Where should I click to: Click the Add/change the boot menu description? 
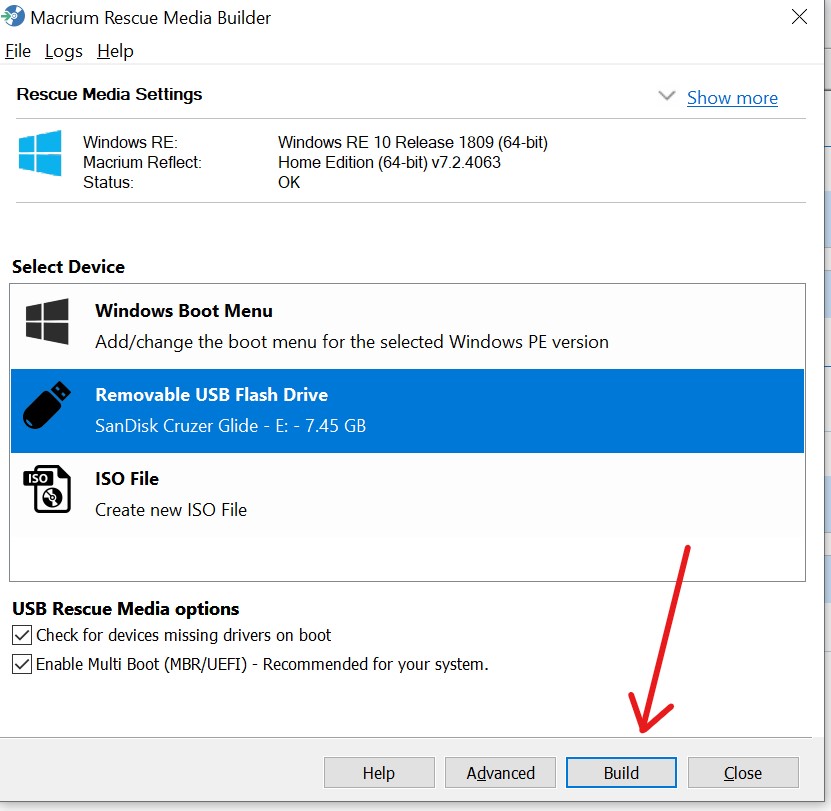point(352,342)
